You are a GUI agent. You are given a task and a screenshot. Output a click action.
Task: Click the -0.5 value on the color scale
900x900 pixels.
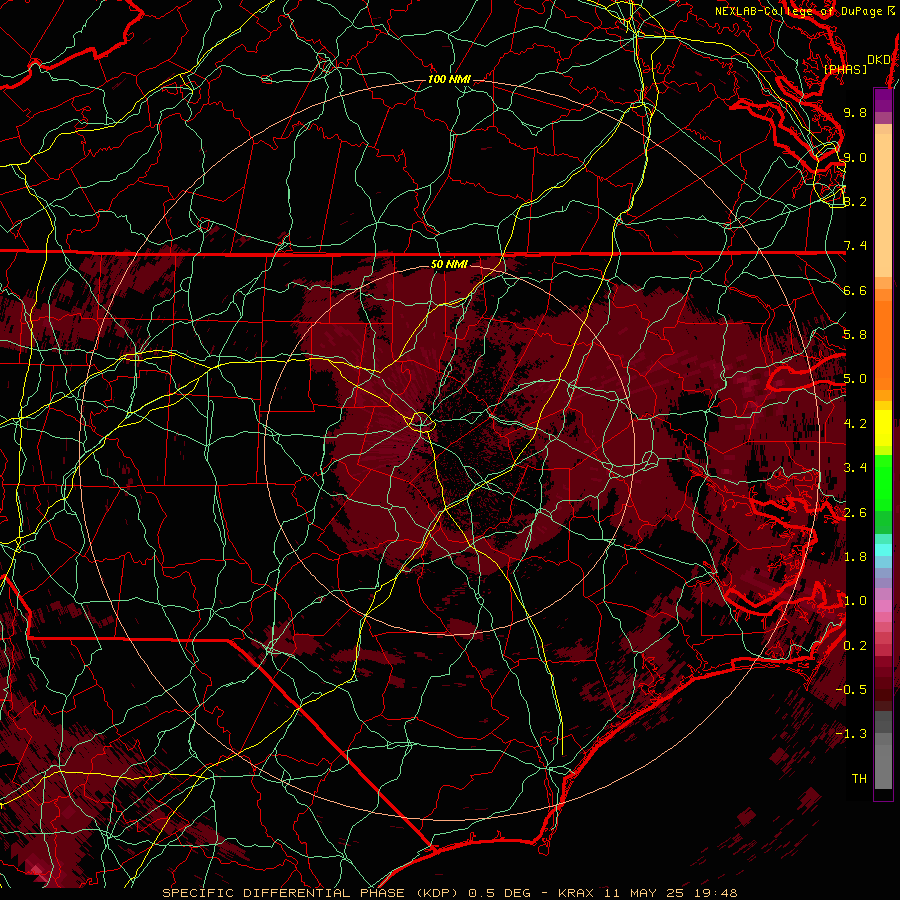click(x=851, y=690)
